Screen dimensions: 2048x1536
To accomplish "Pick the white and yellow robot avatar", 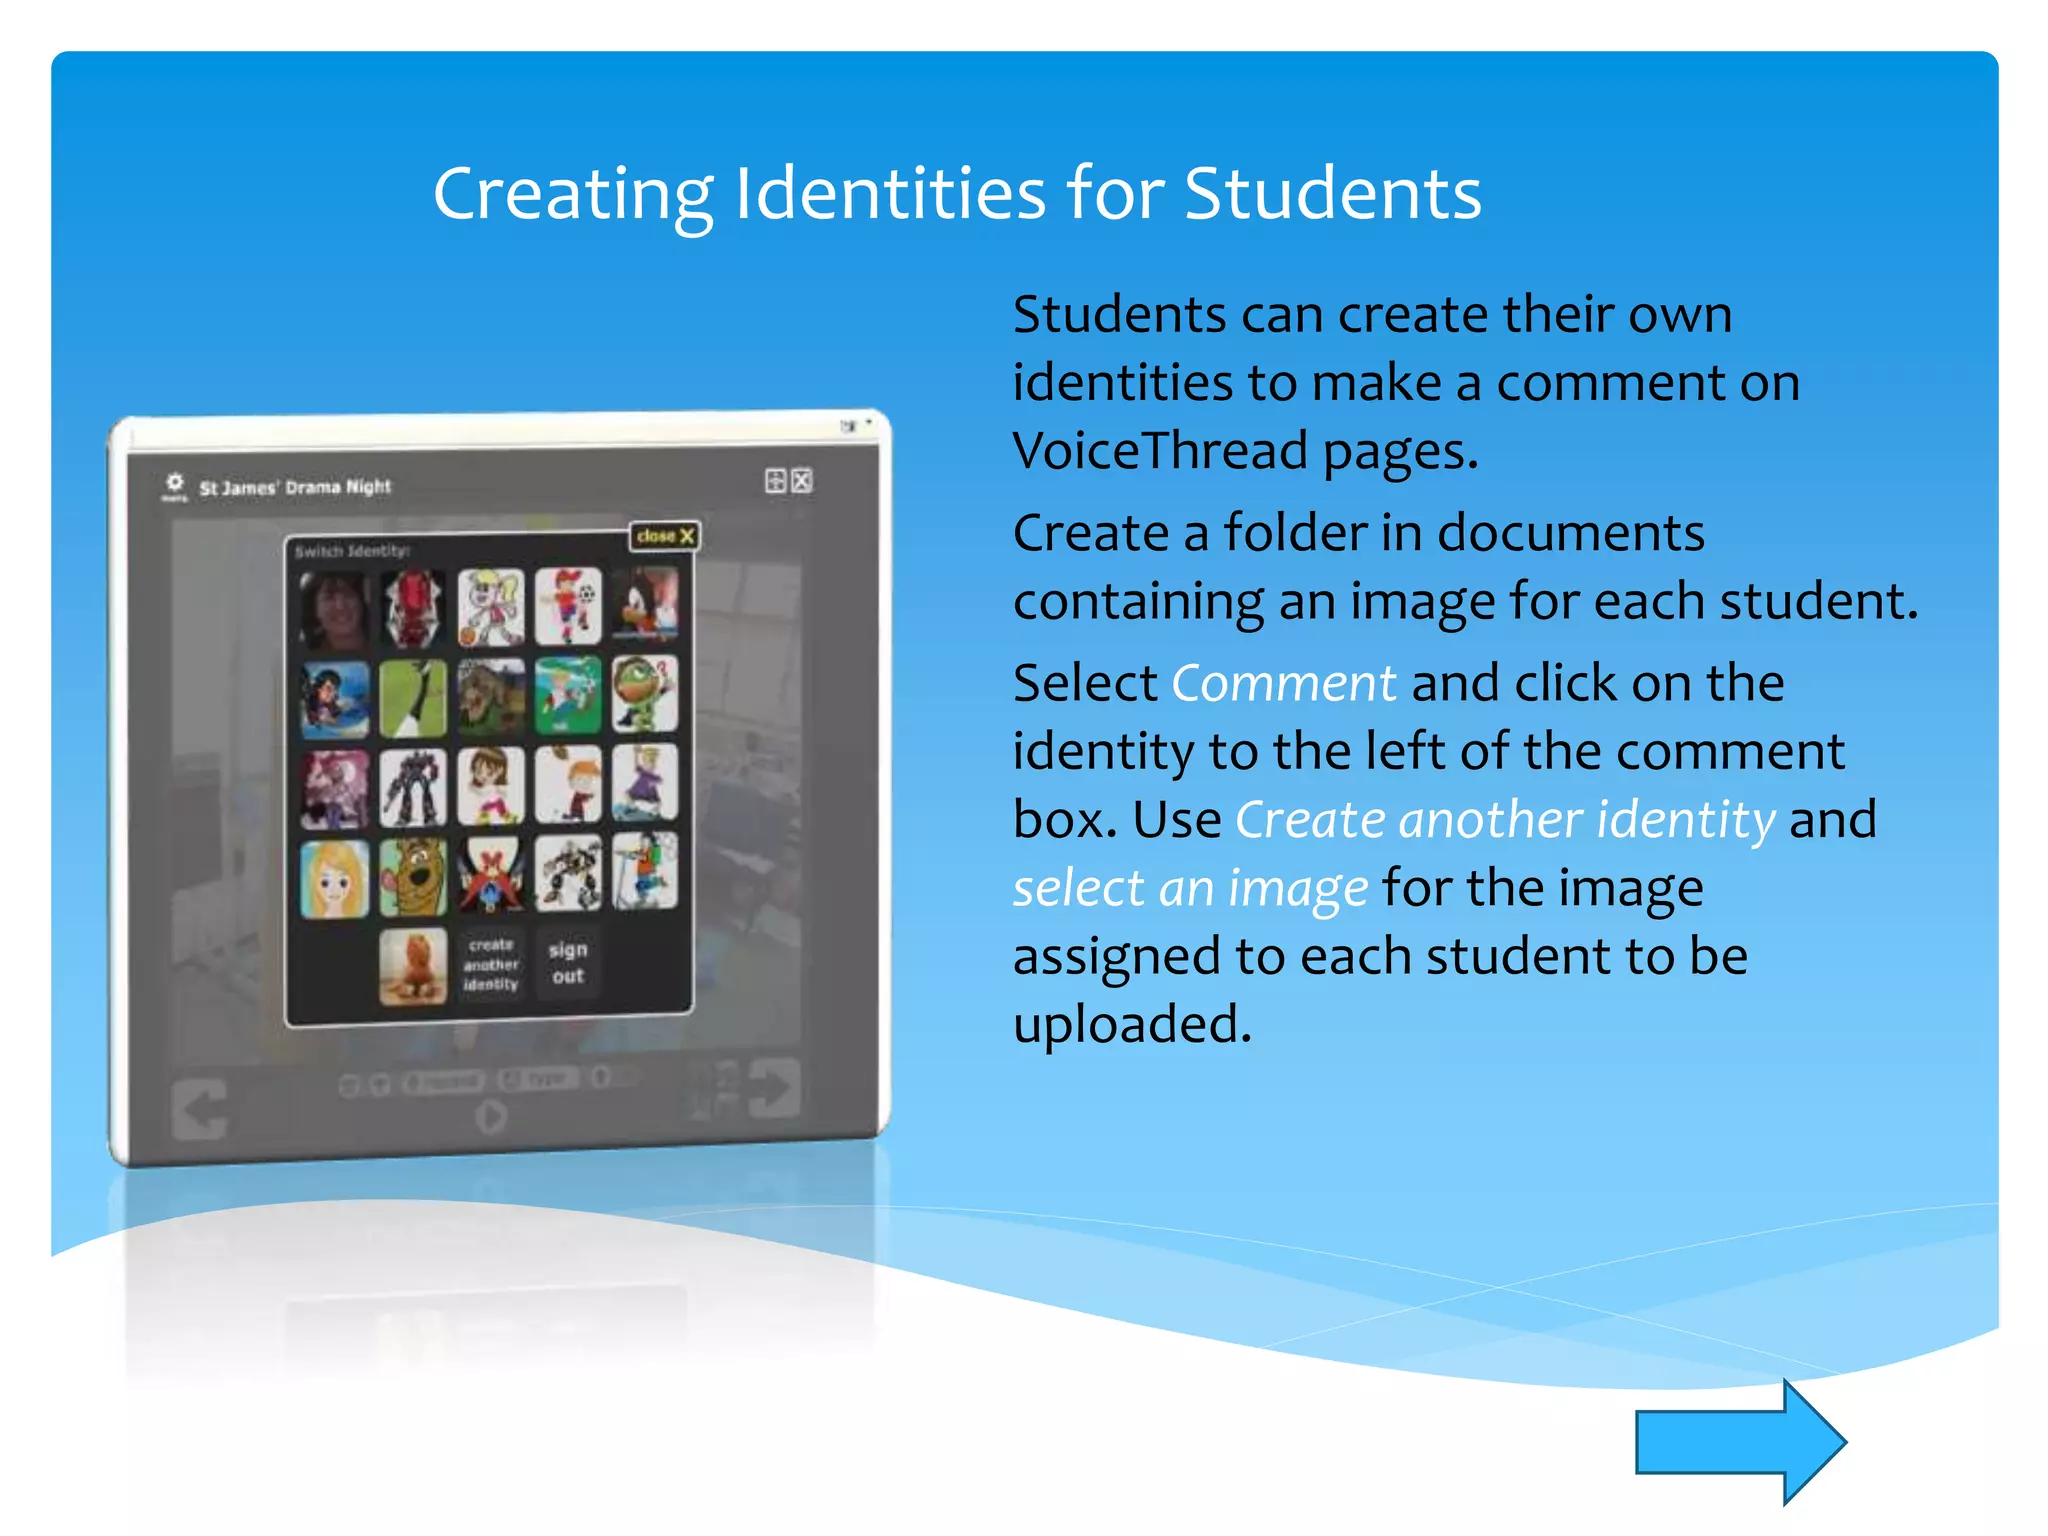I will click(x=568, y=873).
